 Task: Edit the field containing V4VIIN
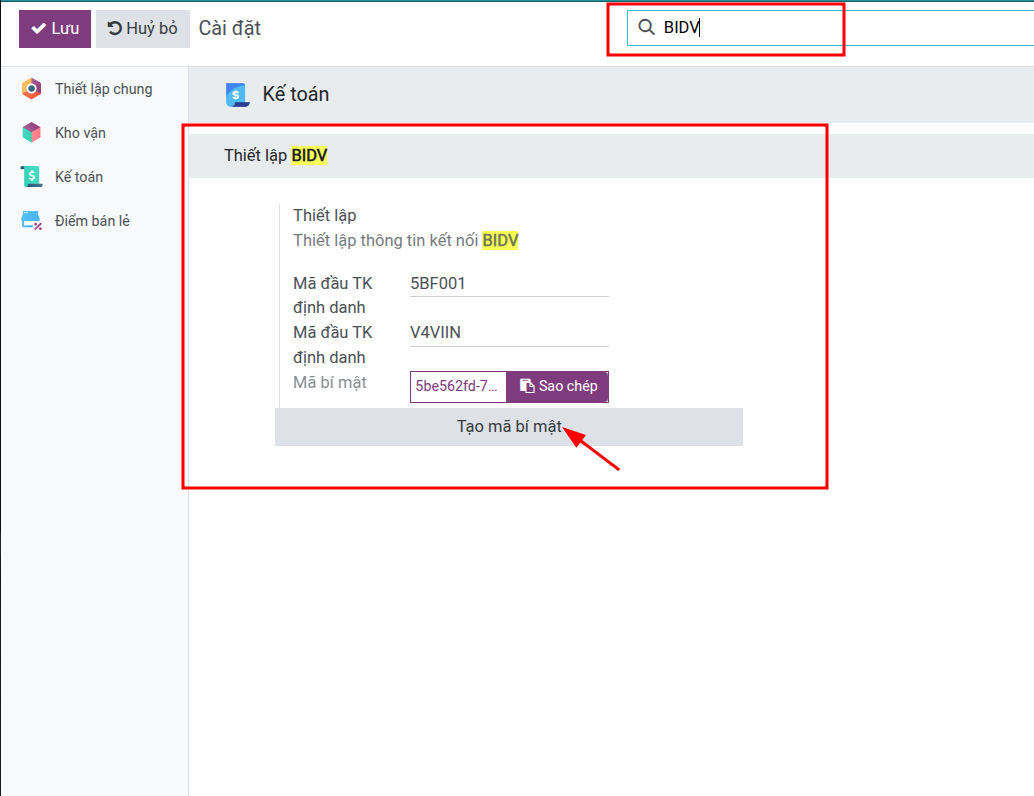click(x=508, y=333)
